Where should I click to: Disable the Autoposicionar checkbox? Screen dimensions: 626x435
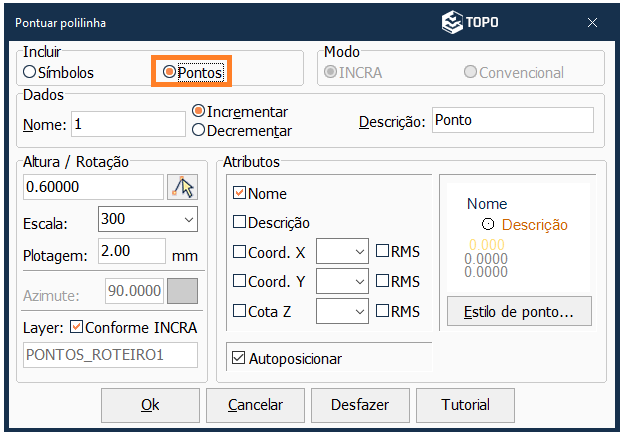[238, 357]
